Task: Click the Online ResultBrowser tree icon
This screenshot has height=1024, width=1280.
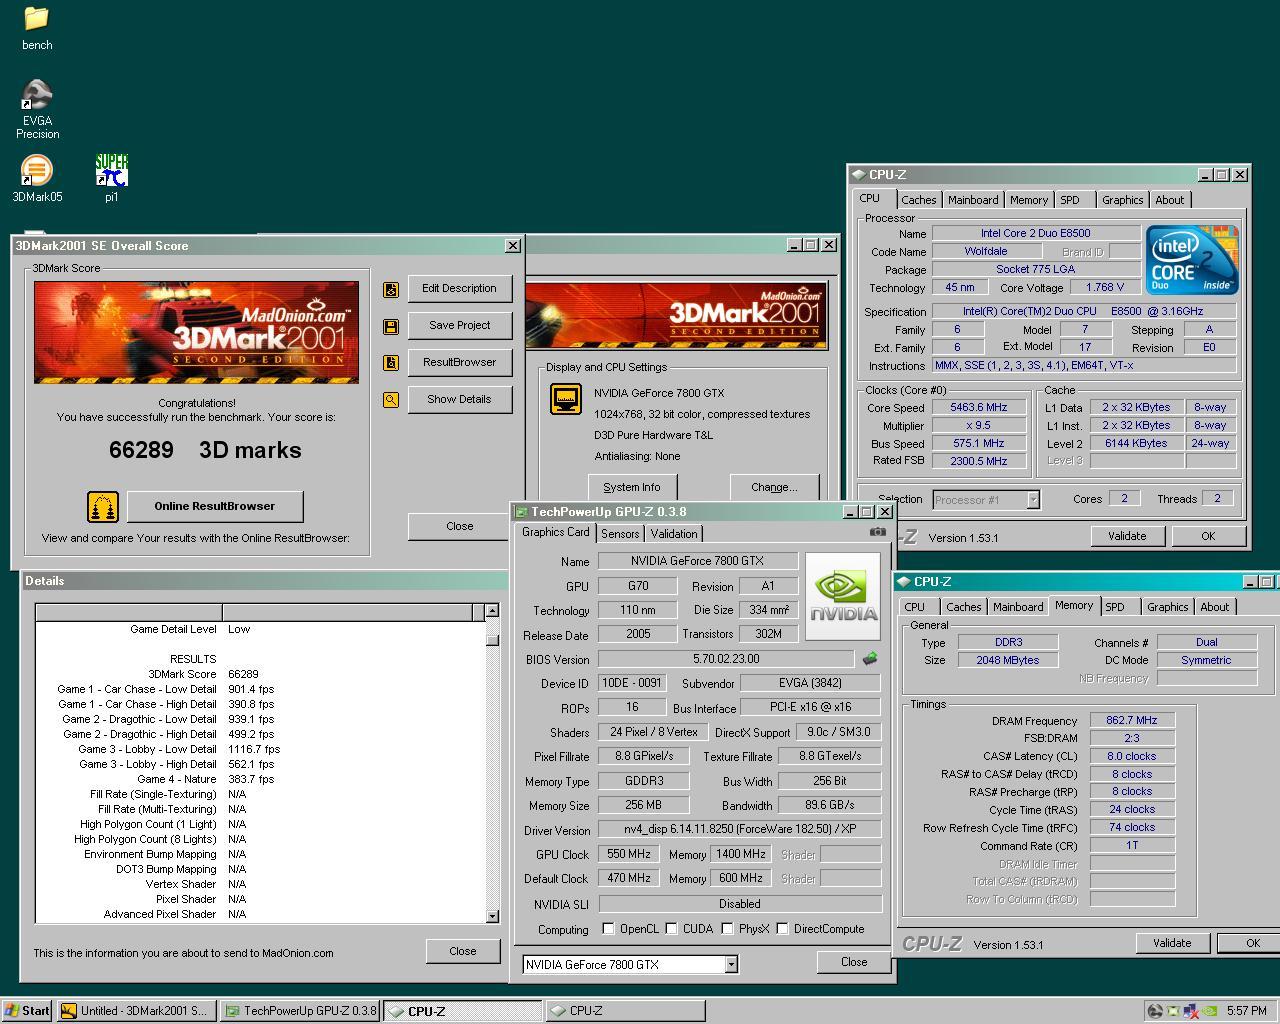Action: click(102, 507)
